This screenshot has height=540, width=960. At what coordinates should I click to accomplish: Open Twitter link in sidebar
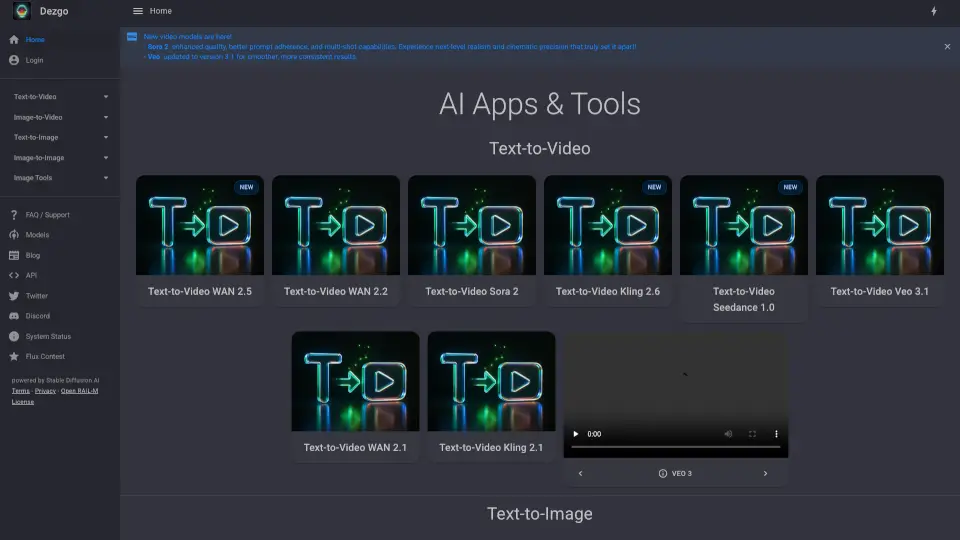point(36,296)
